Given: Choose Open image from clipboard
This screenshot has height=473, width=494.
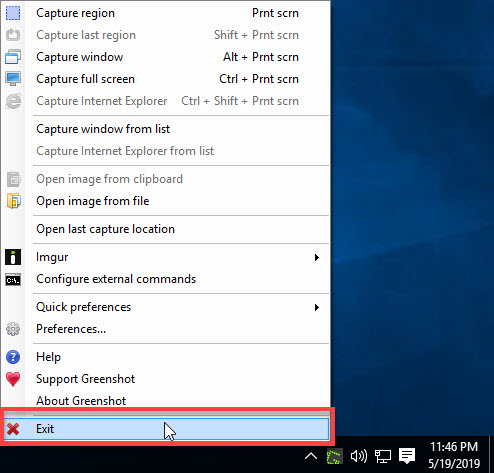Looking at the screenshot, I should 166,179.
